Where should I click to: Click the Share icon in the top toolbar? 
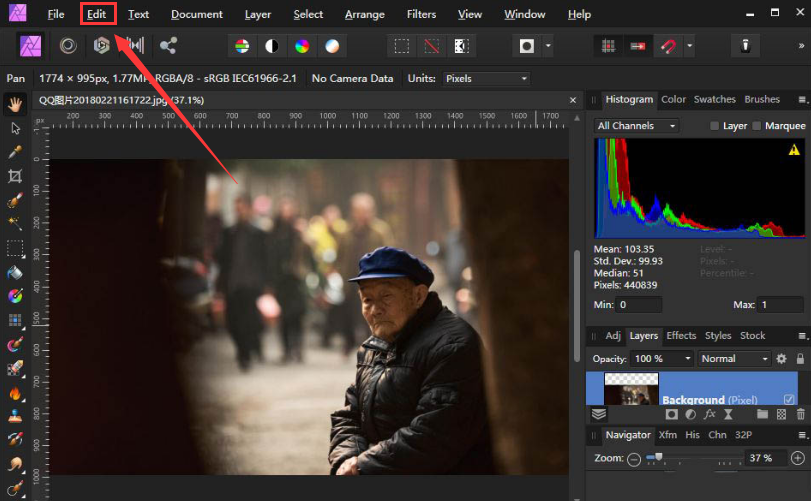tap(168, 46)
